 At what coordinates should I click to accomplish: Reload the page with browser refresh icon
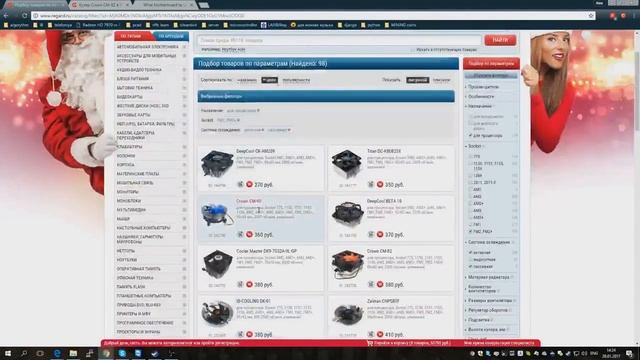[x=24, y=16]
